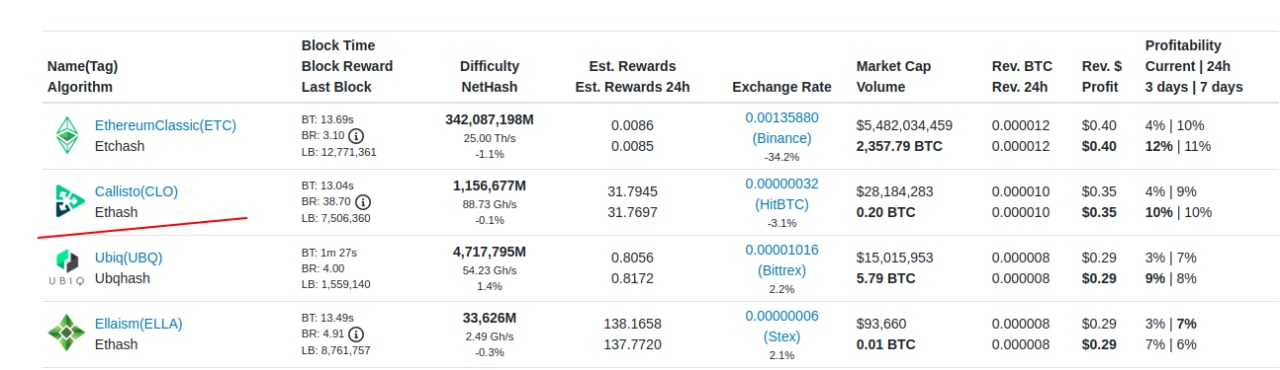This screenshot has height=370, width=1280.
Task: Click the Est. Rewards 24h header
Action: [x=632, y=87]
